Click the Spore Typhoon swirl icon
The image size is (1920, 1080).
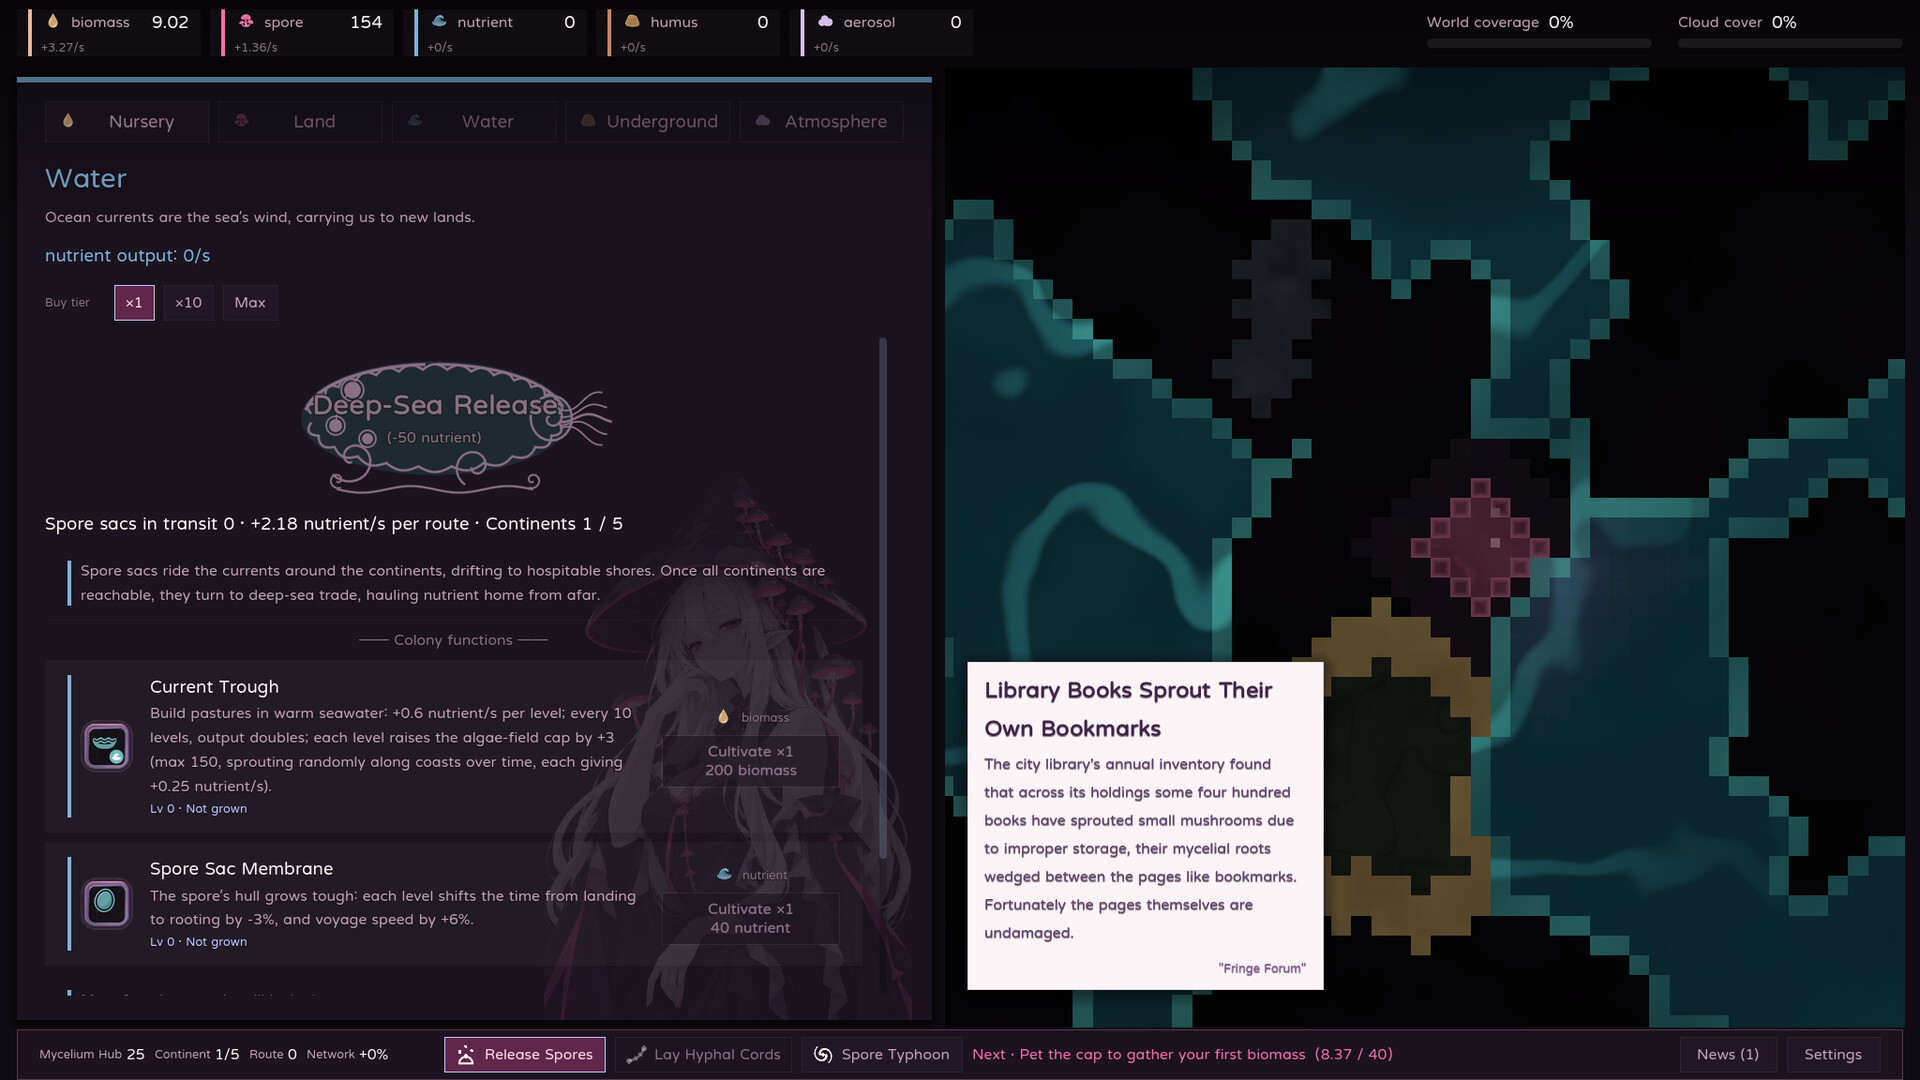pyautogui.click(x=823, y=1054)
